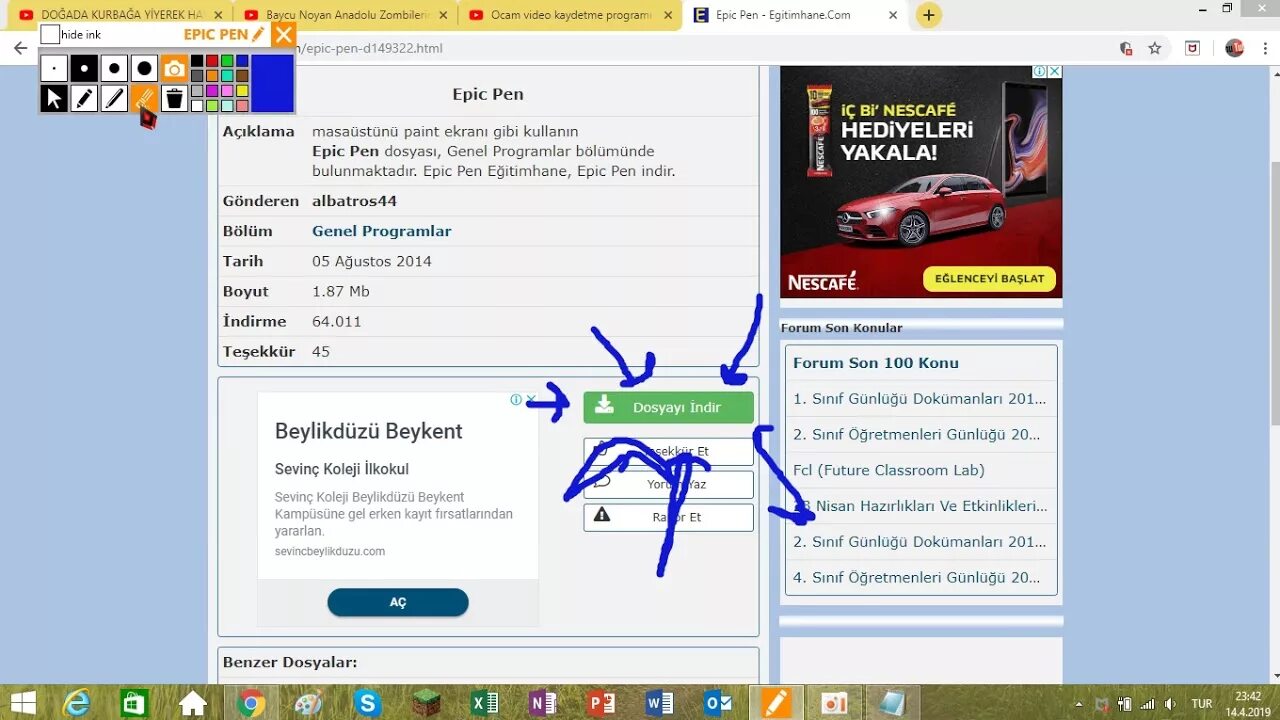Select the orange eraser tool in Epic Pen
The width and height of the screenshot is (1280, 720).
point(144,98)
